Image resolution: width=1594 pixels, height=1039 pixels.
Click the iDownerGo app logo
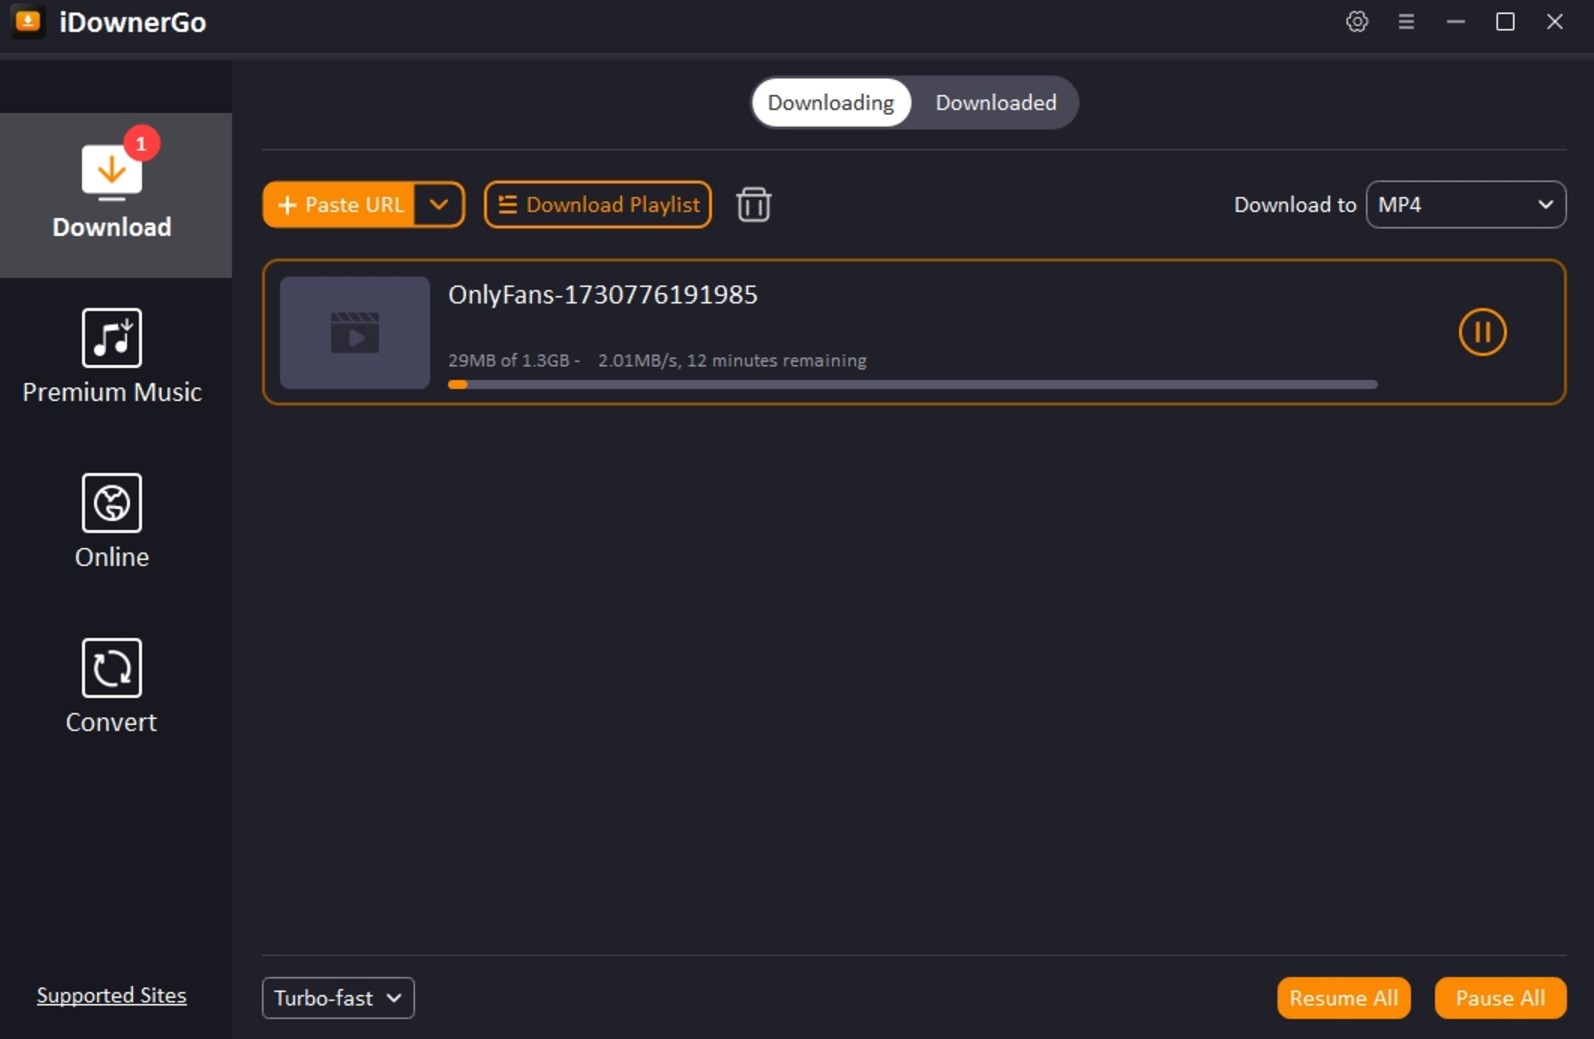pyautogui.click(x=28, y=21)
